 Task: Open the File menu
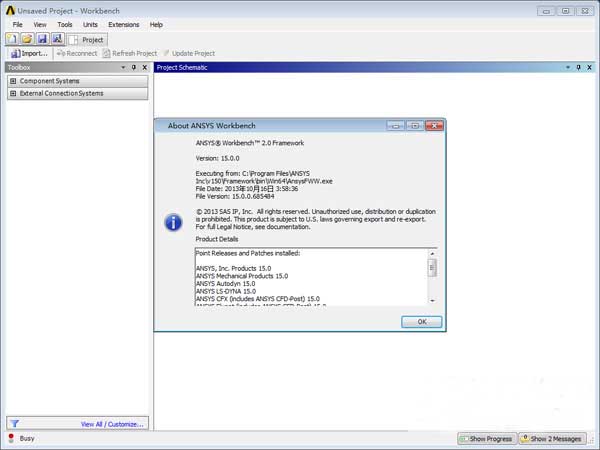(17, 24)
